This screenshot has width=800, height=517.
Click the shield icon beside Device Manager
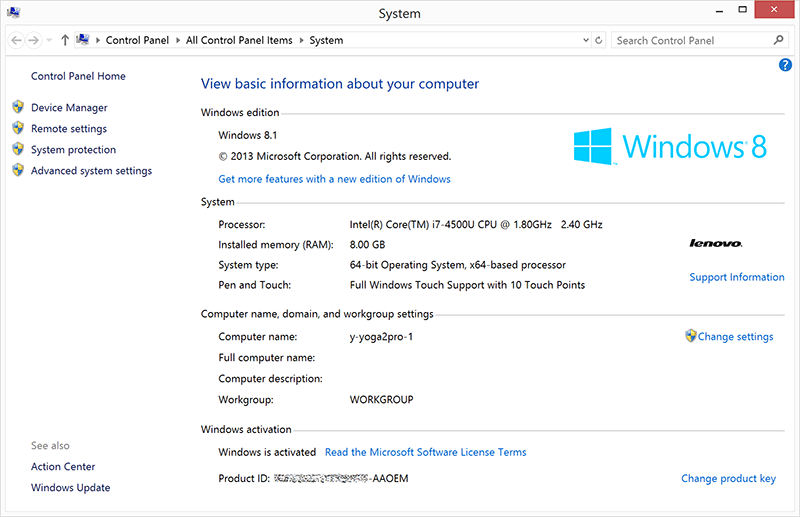(18, 107)
